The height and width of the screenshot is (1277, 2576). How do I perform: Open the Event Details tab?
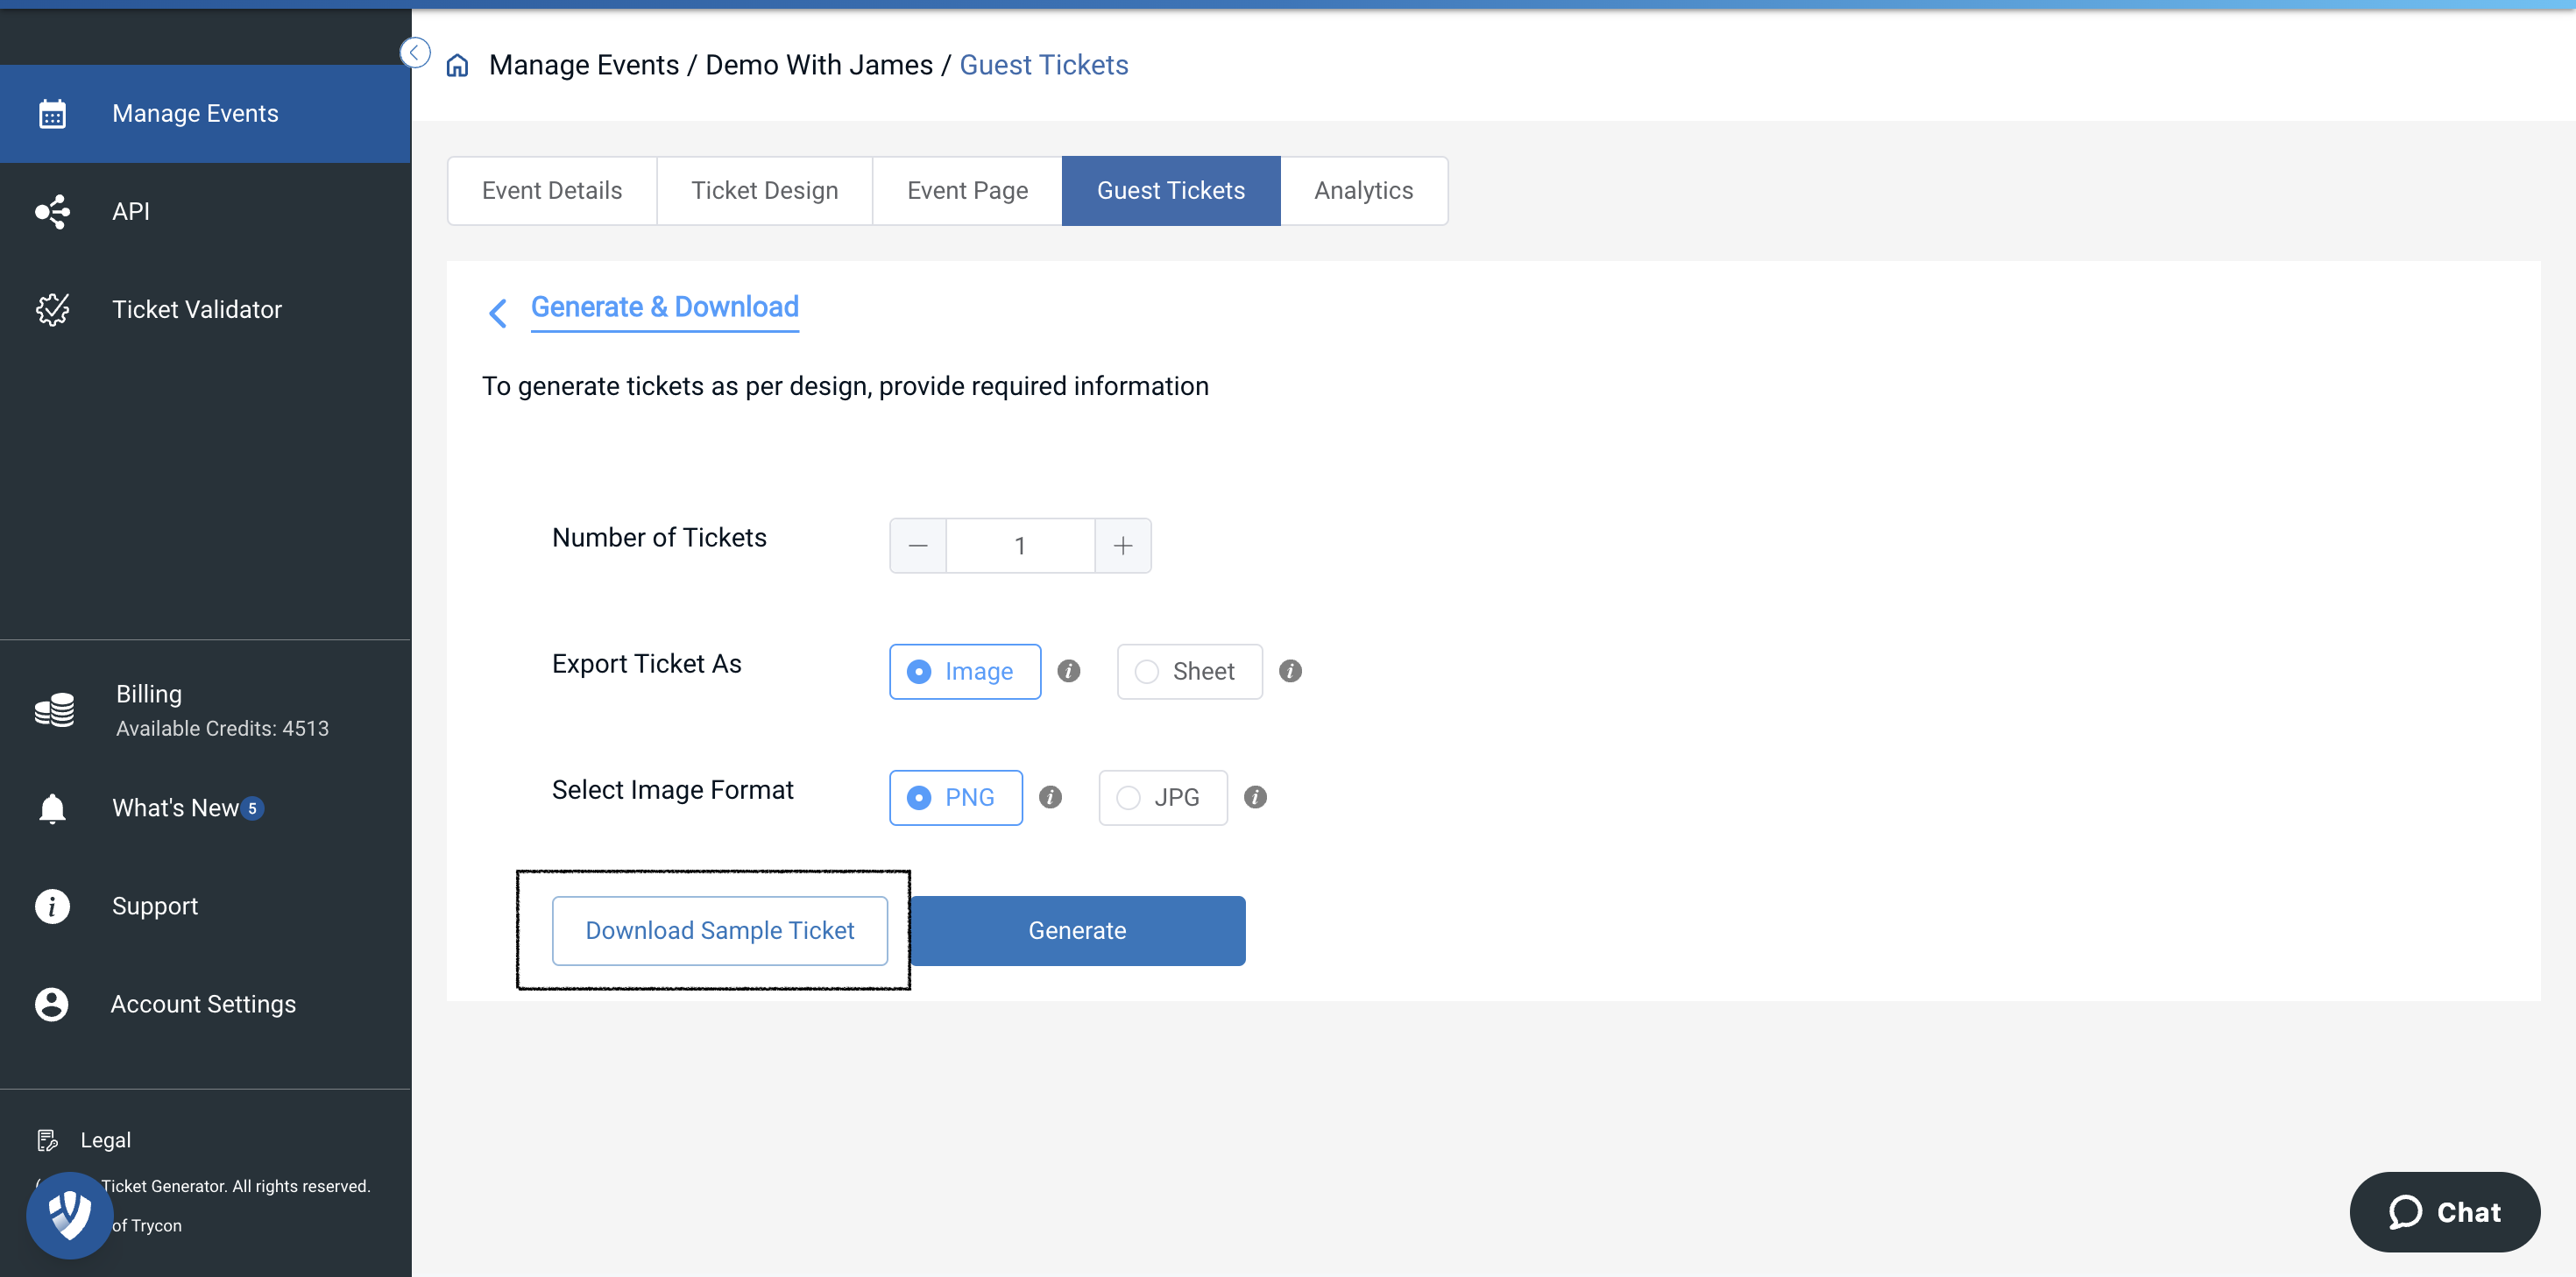(x=552, y=191)
